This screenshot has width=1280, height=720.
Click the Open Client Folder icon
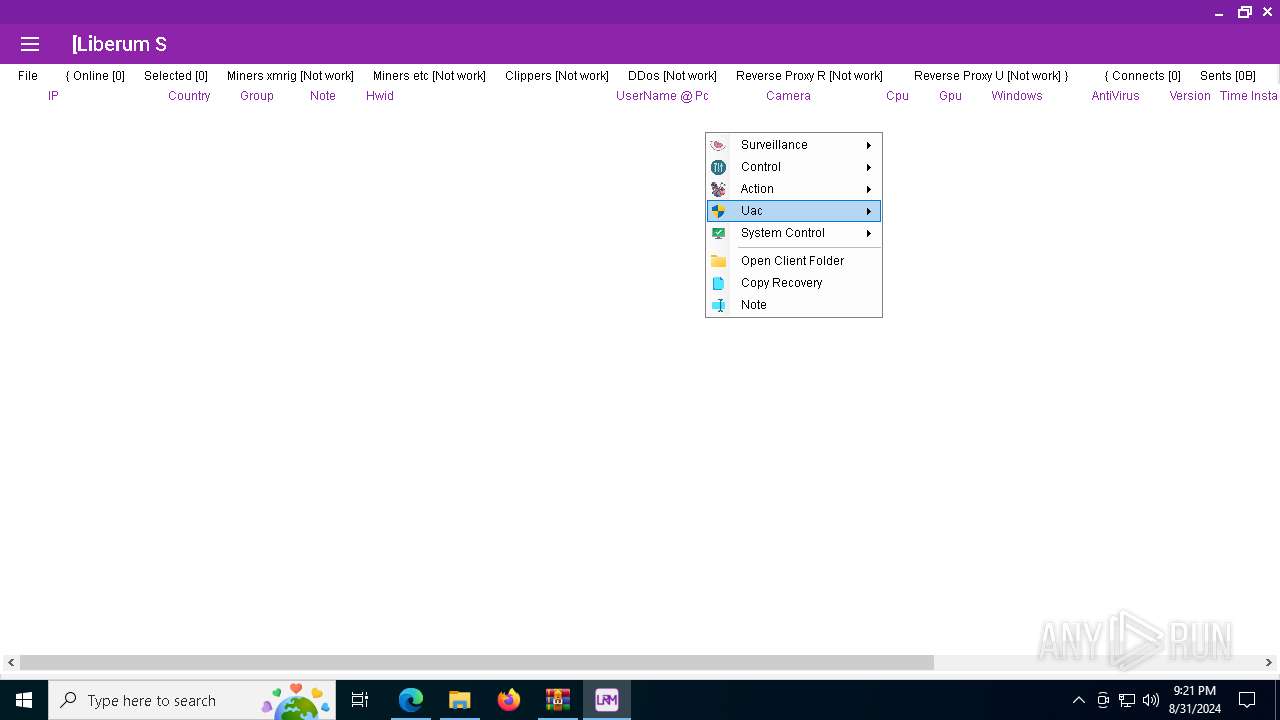pyautogui.click(x=718, y=261)
